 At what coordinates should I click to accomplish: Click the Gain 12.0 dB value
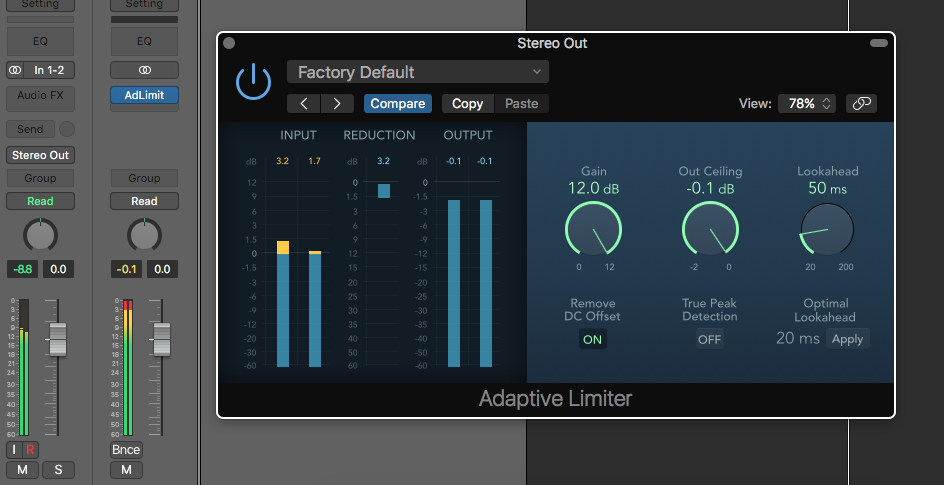point(593,188)
